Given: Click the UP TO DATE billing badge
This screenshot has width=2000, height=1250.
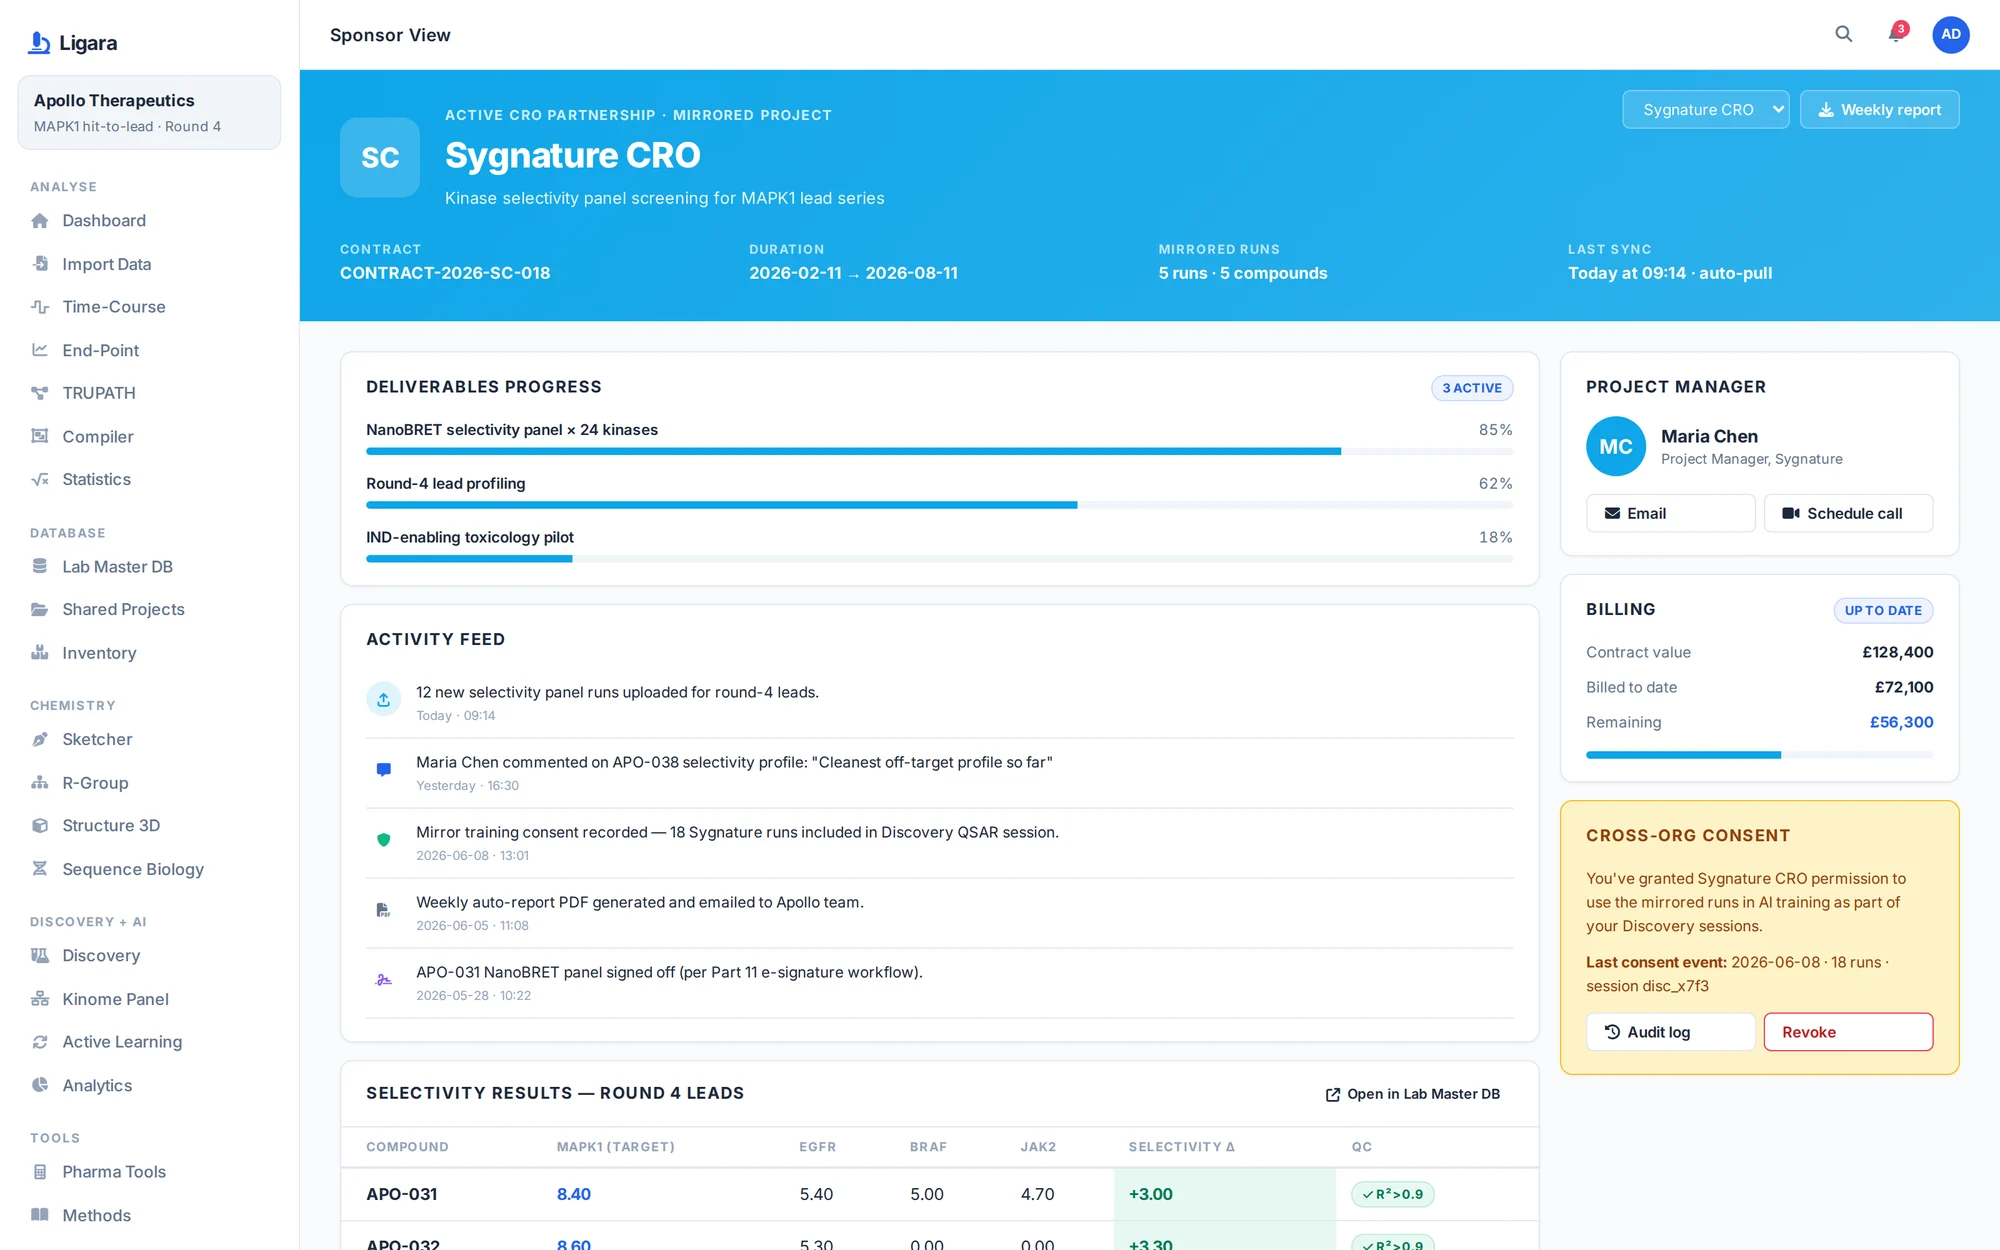Looking at the screenshot, I should click(x=1883, y=610).
